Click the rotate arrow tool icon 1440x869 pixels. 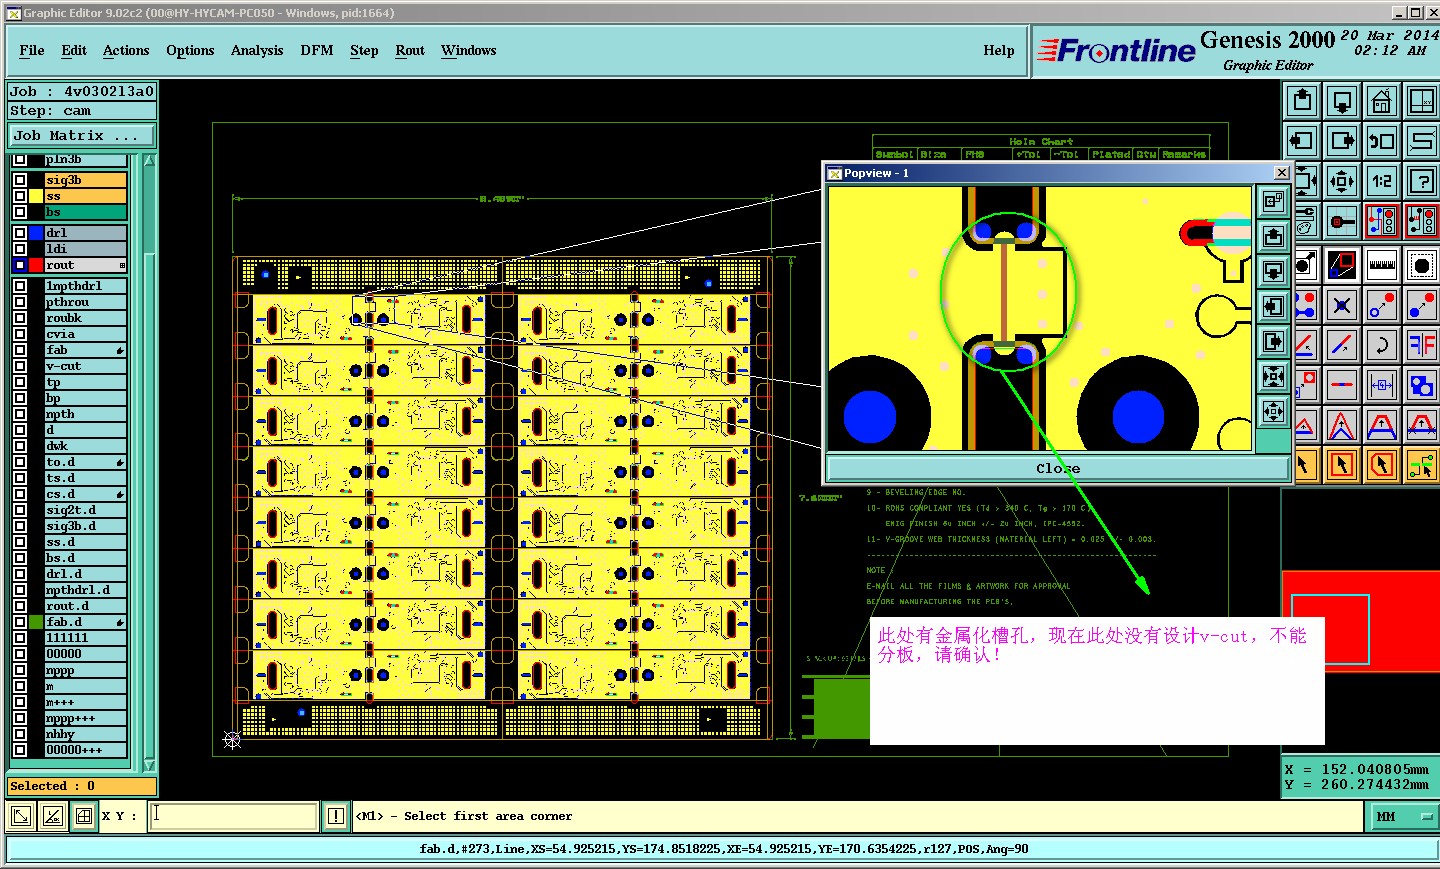[x=1382, y=345]
